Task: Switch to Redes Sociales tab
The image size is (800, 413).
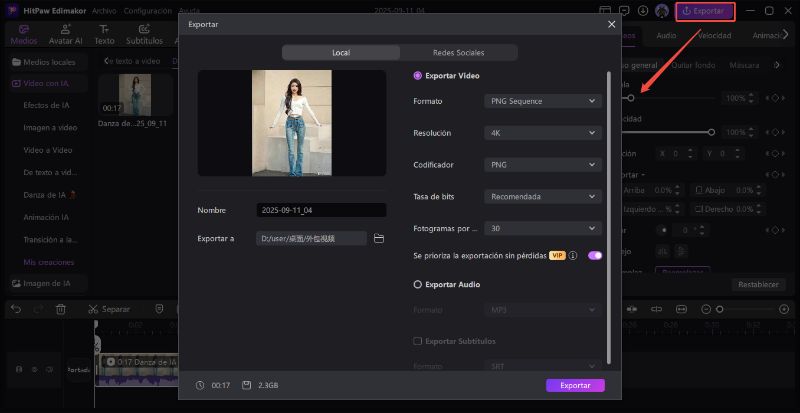Action: [x=459, y=53]
